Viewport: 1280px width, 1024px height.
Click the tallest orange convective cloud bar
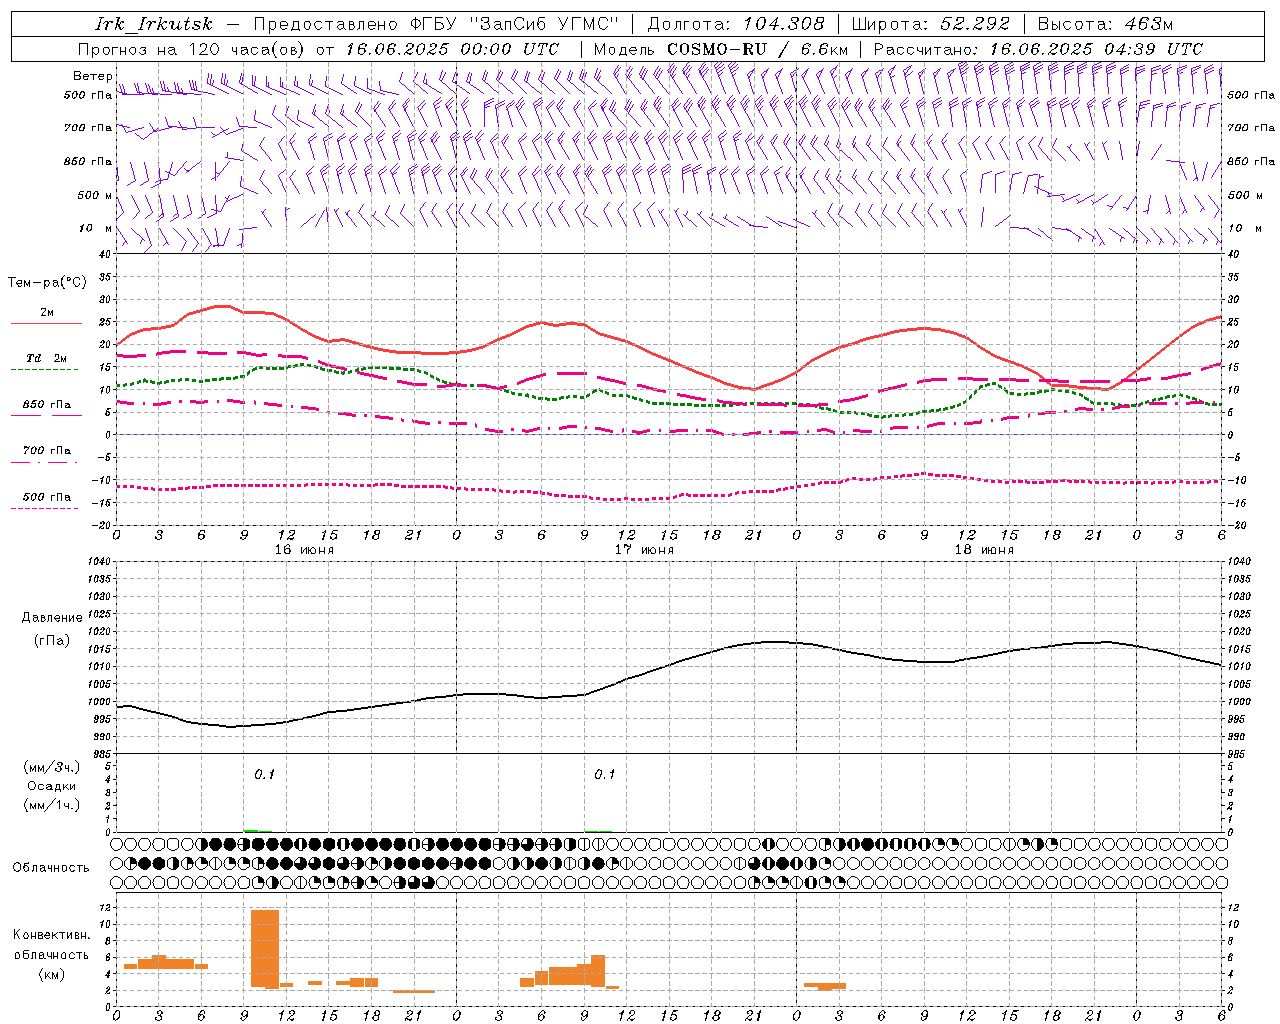(x=265, y=949)
